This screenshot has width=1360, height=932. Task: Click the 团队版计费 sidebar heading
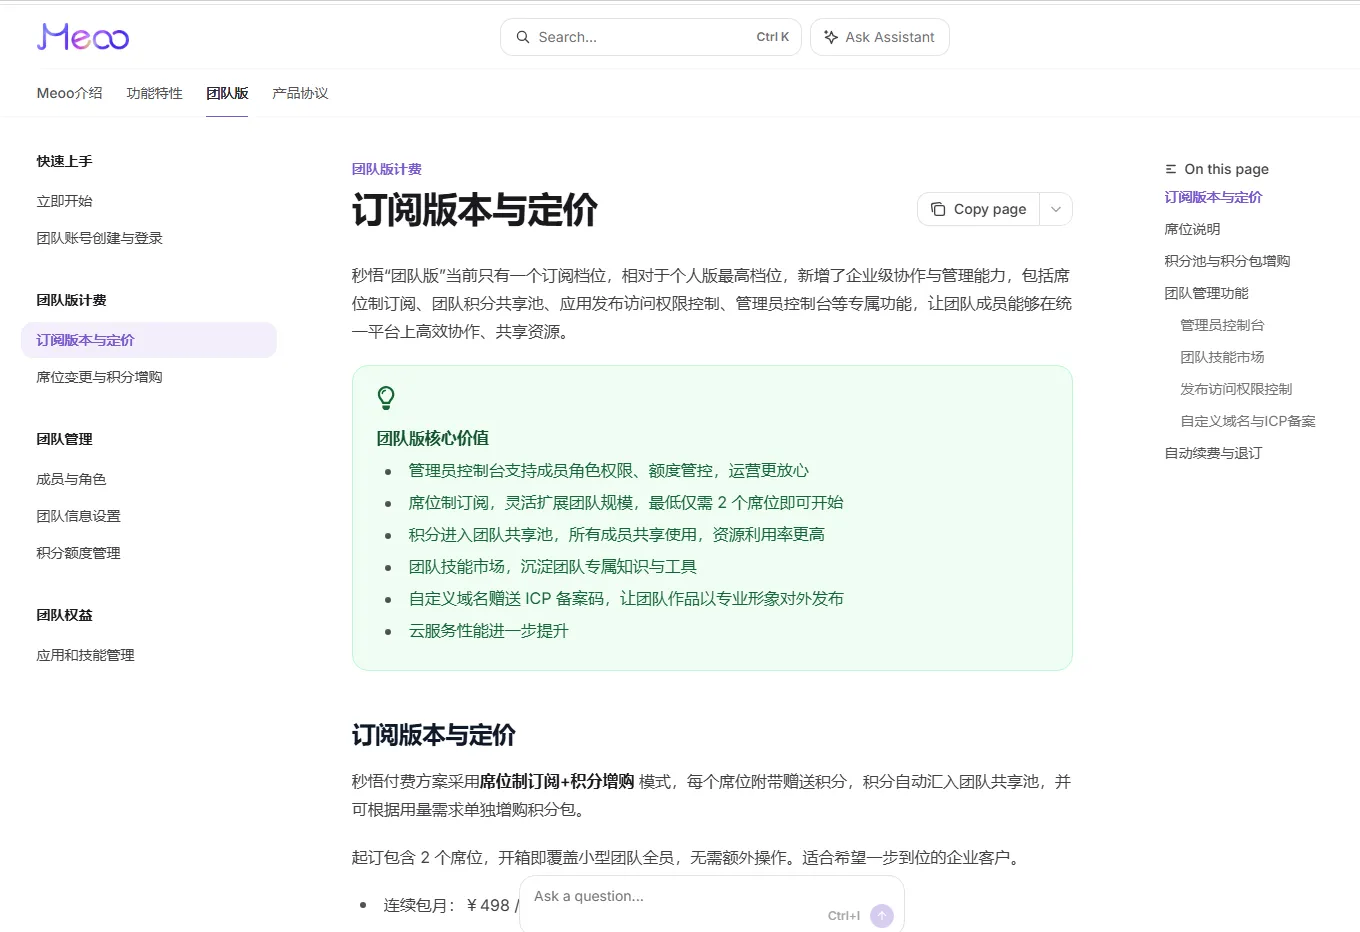(x=72, y=300)
